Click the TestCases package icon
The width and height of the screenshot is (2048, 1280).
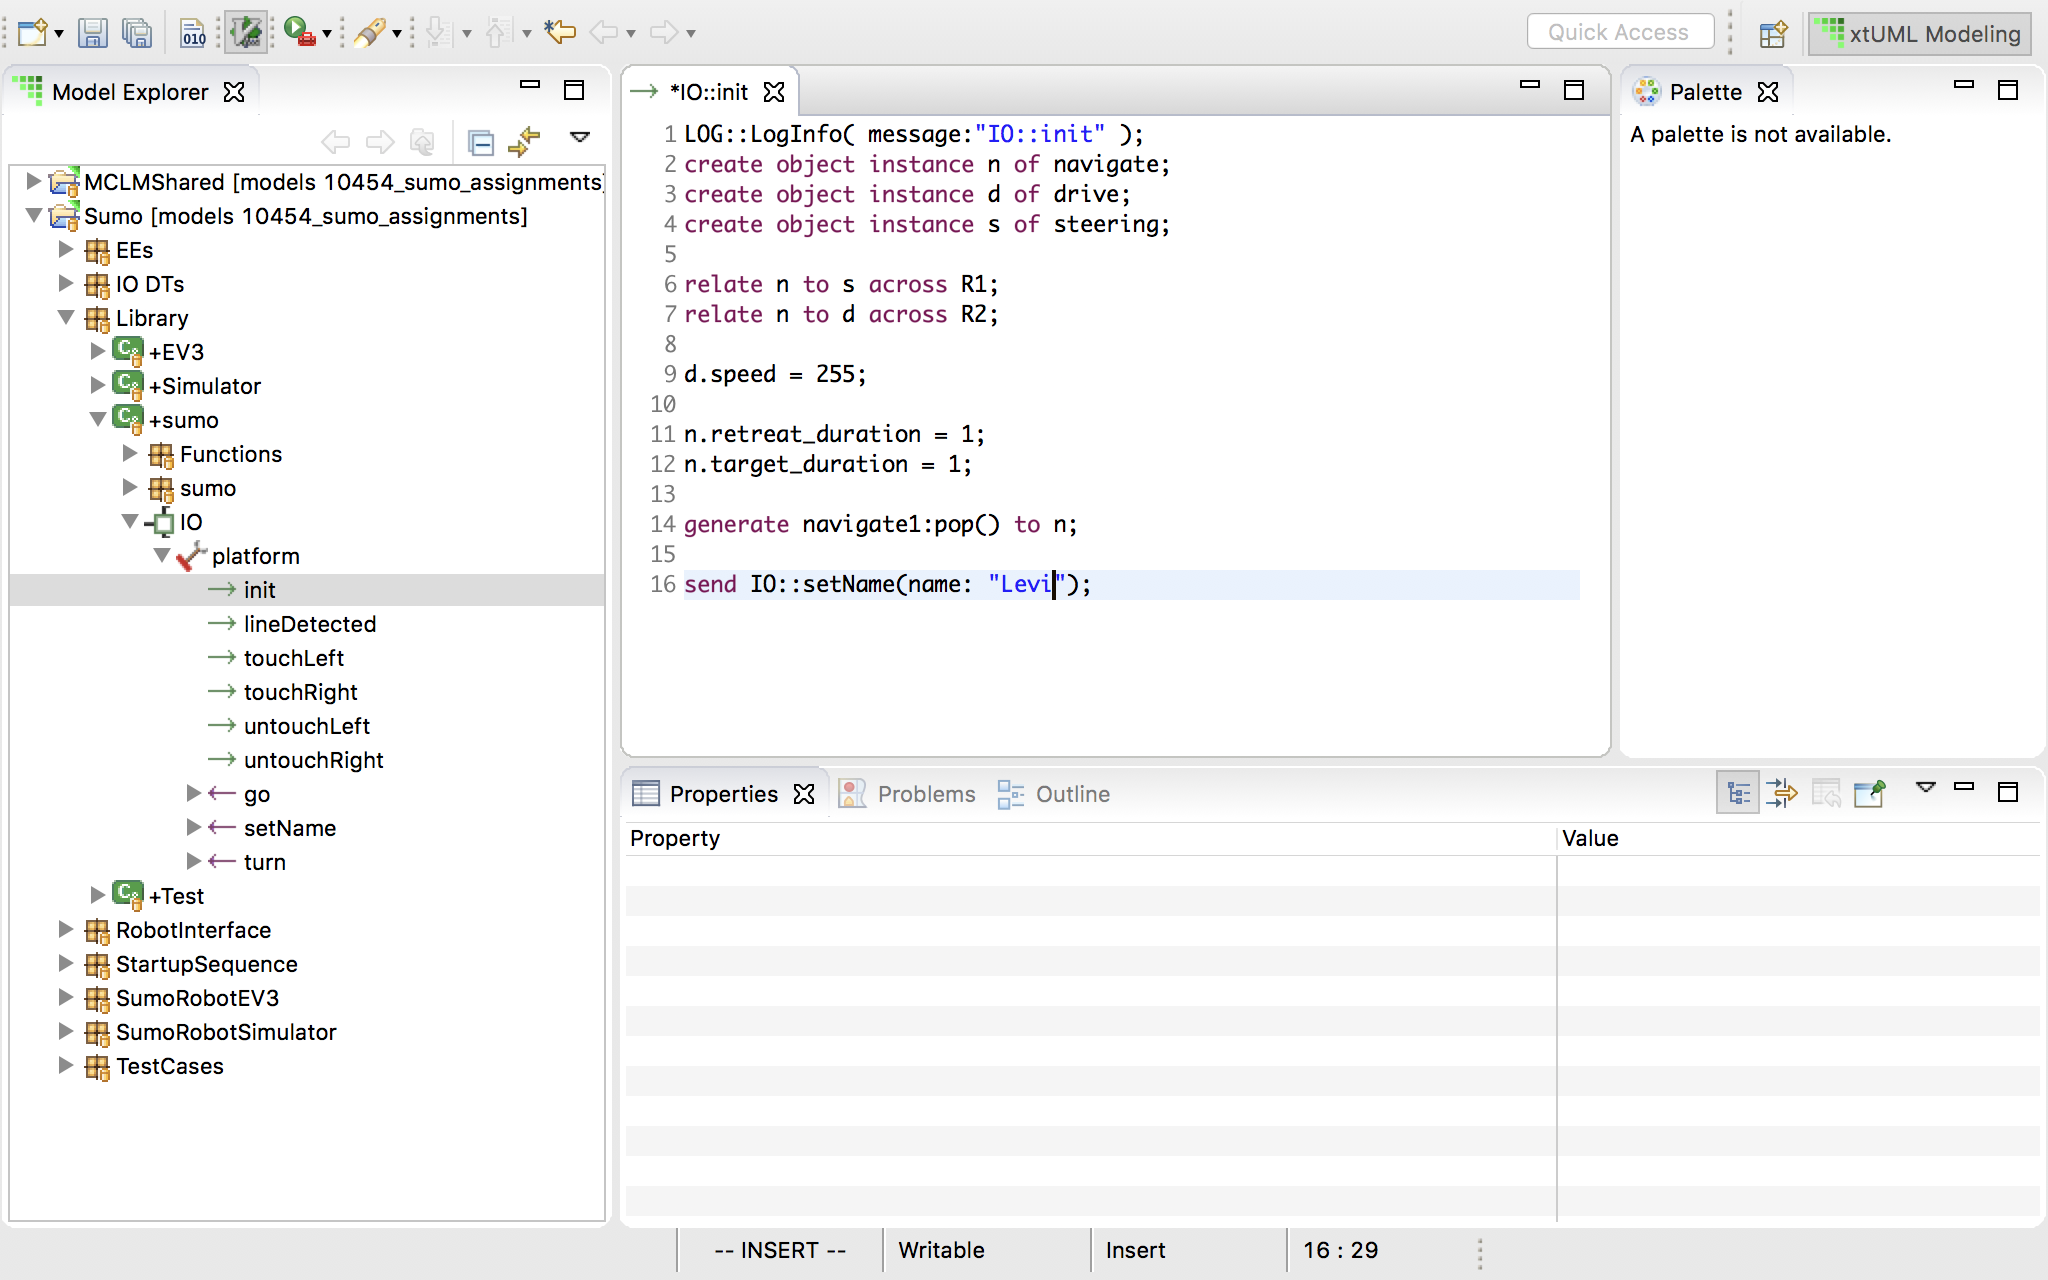[97, 1066]
